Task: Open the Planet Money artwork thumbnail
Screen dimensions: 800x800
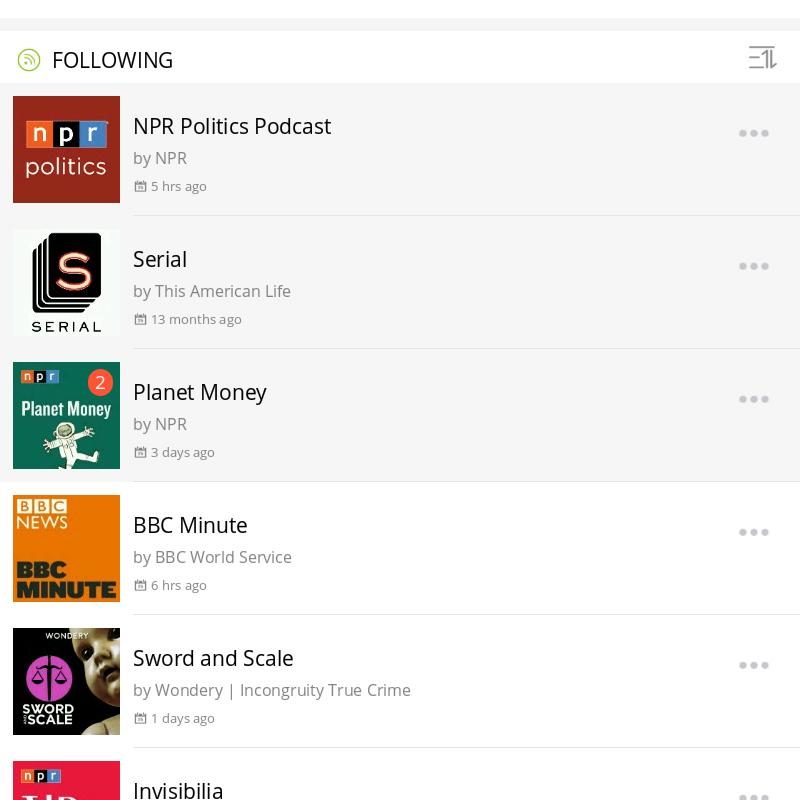Action: 66,415
